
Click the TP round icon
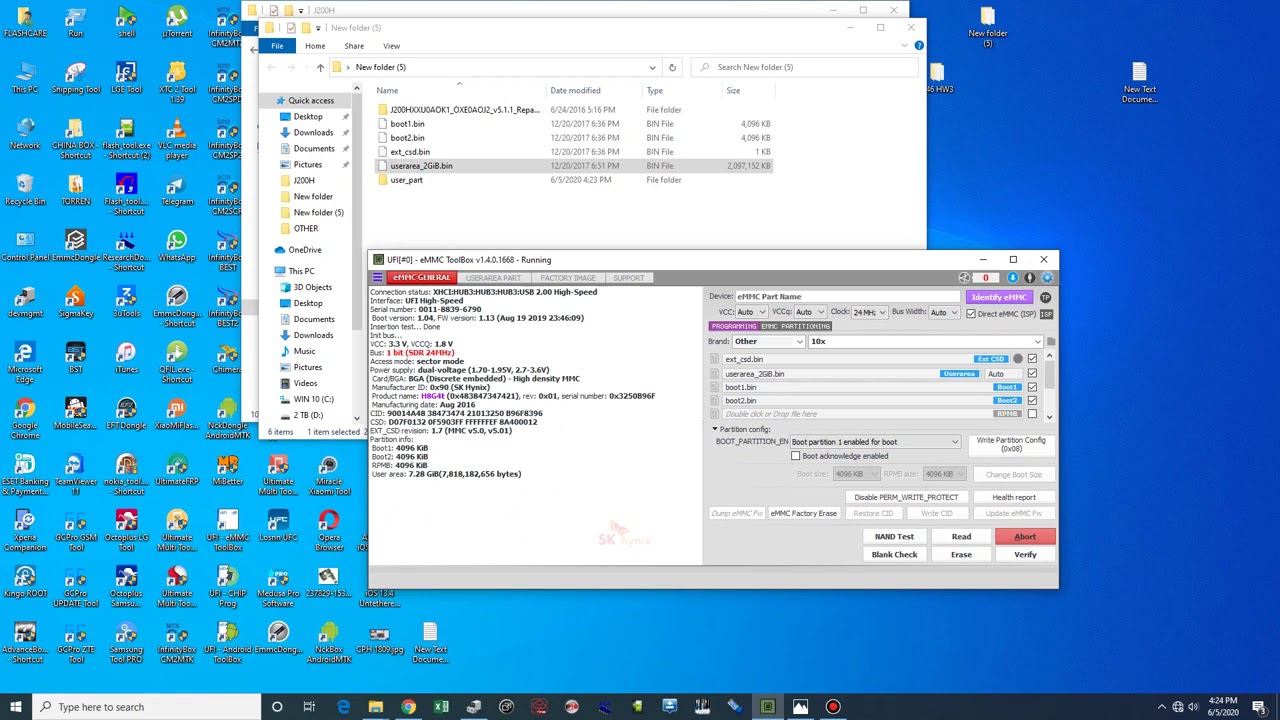(x=1045, y=297)
